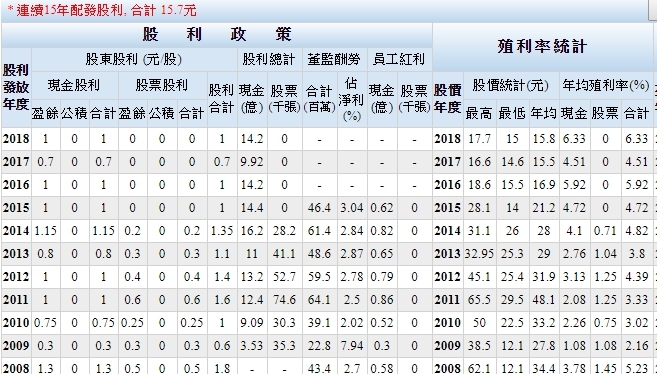Click the '現金股利' sub-header
The image size is (657, 374).
[x=74, y=85]
